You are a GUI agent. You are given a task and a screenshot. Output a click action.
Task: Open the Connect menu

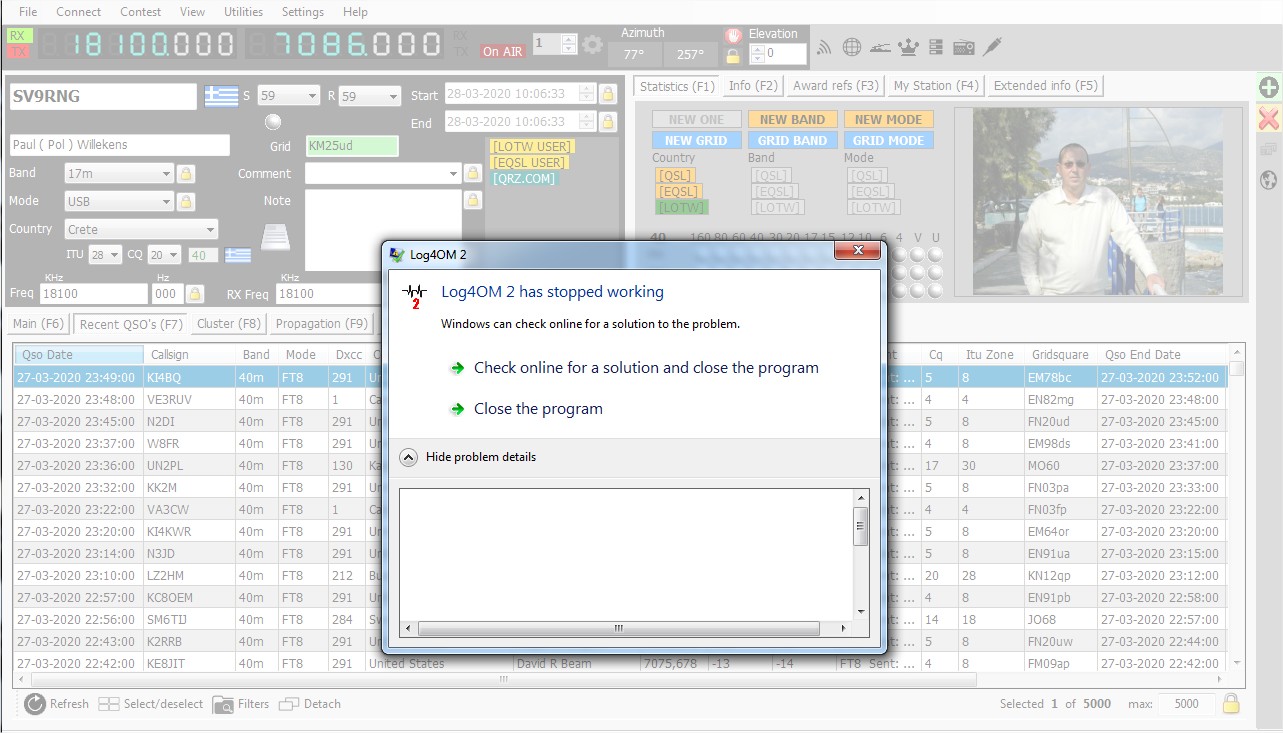(x=78, y=12)
